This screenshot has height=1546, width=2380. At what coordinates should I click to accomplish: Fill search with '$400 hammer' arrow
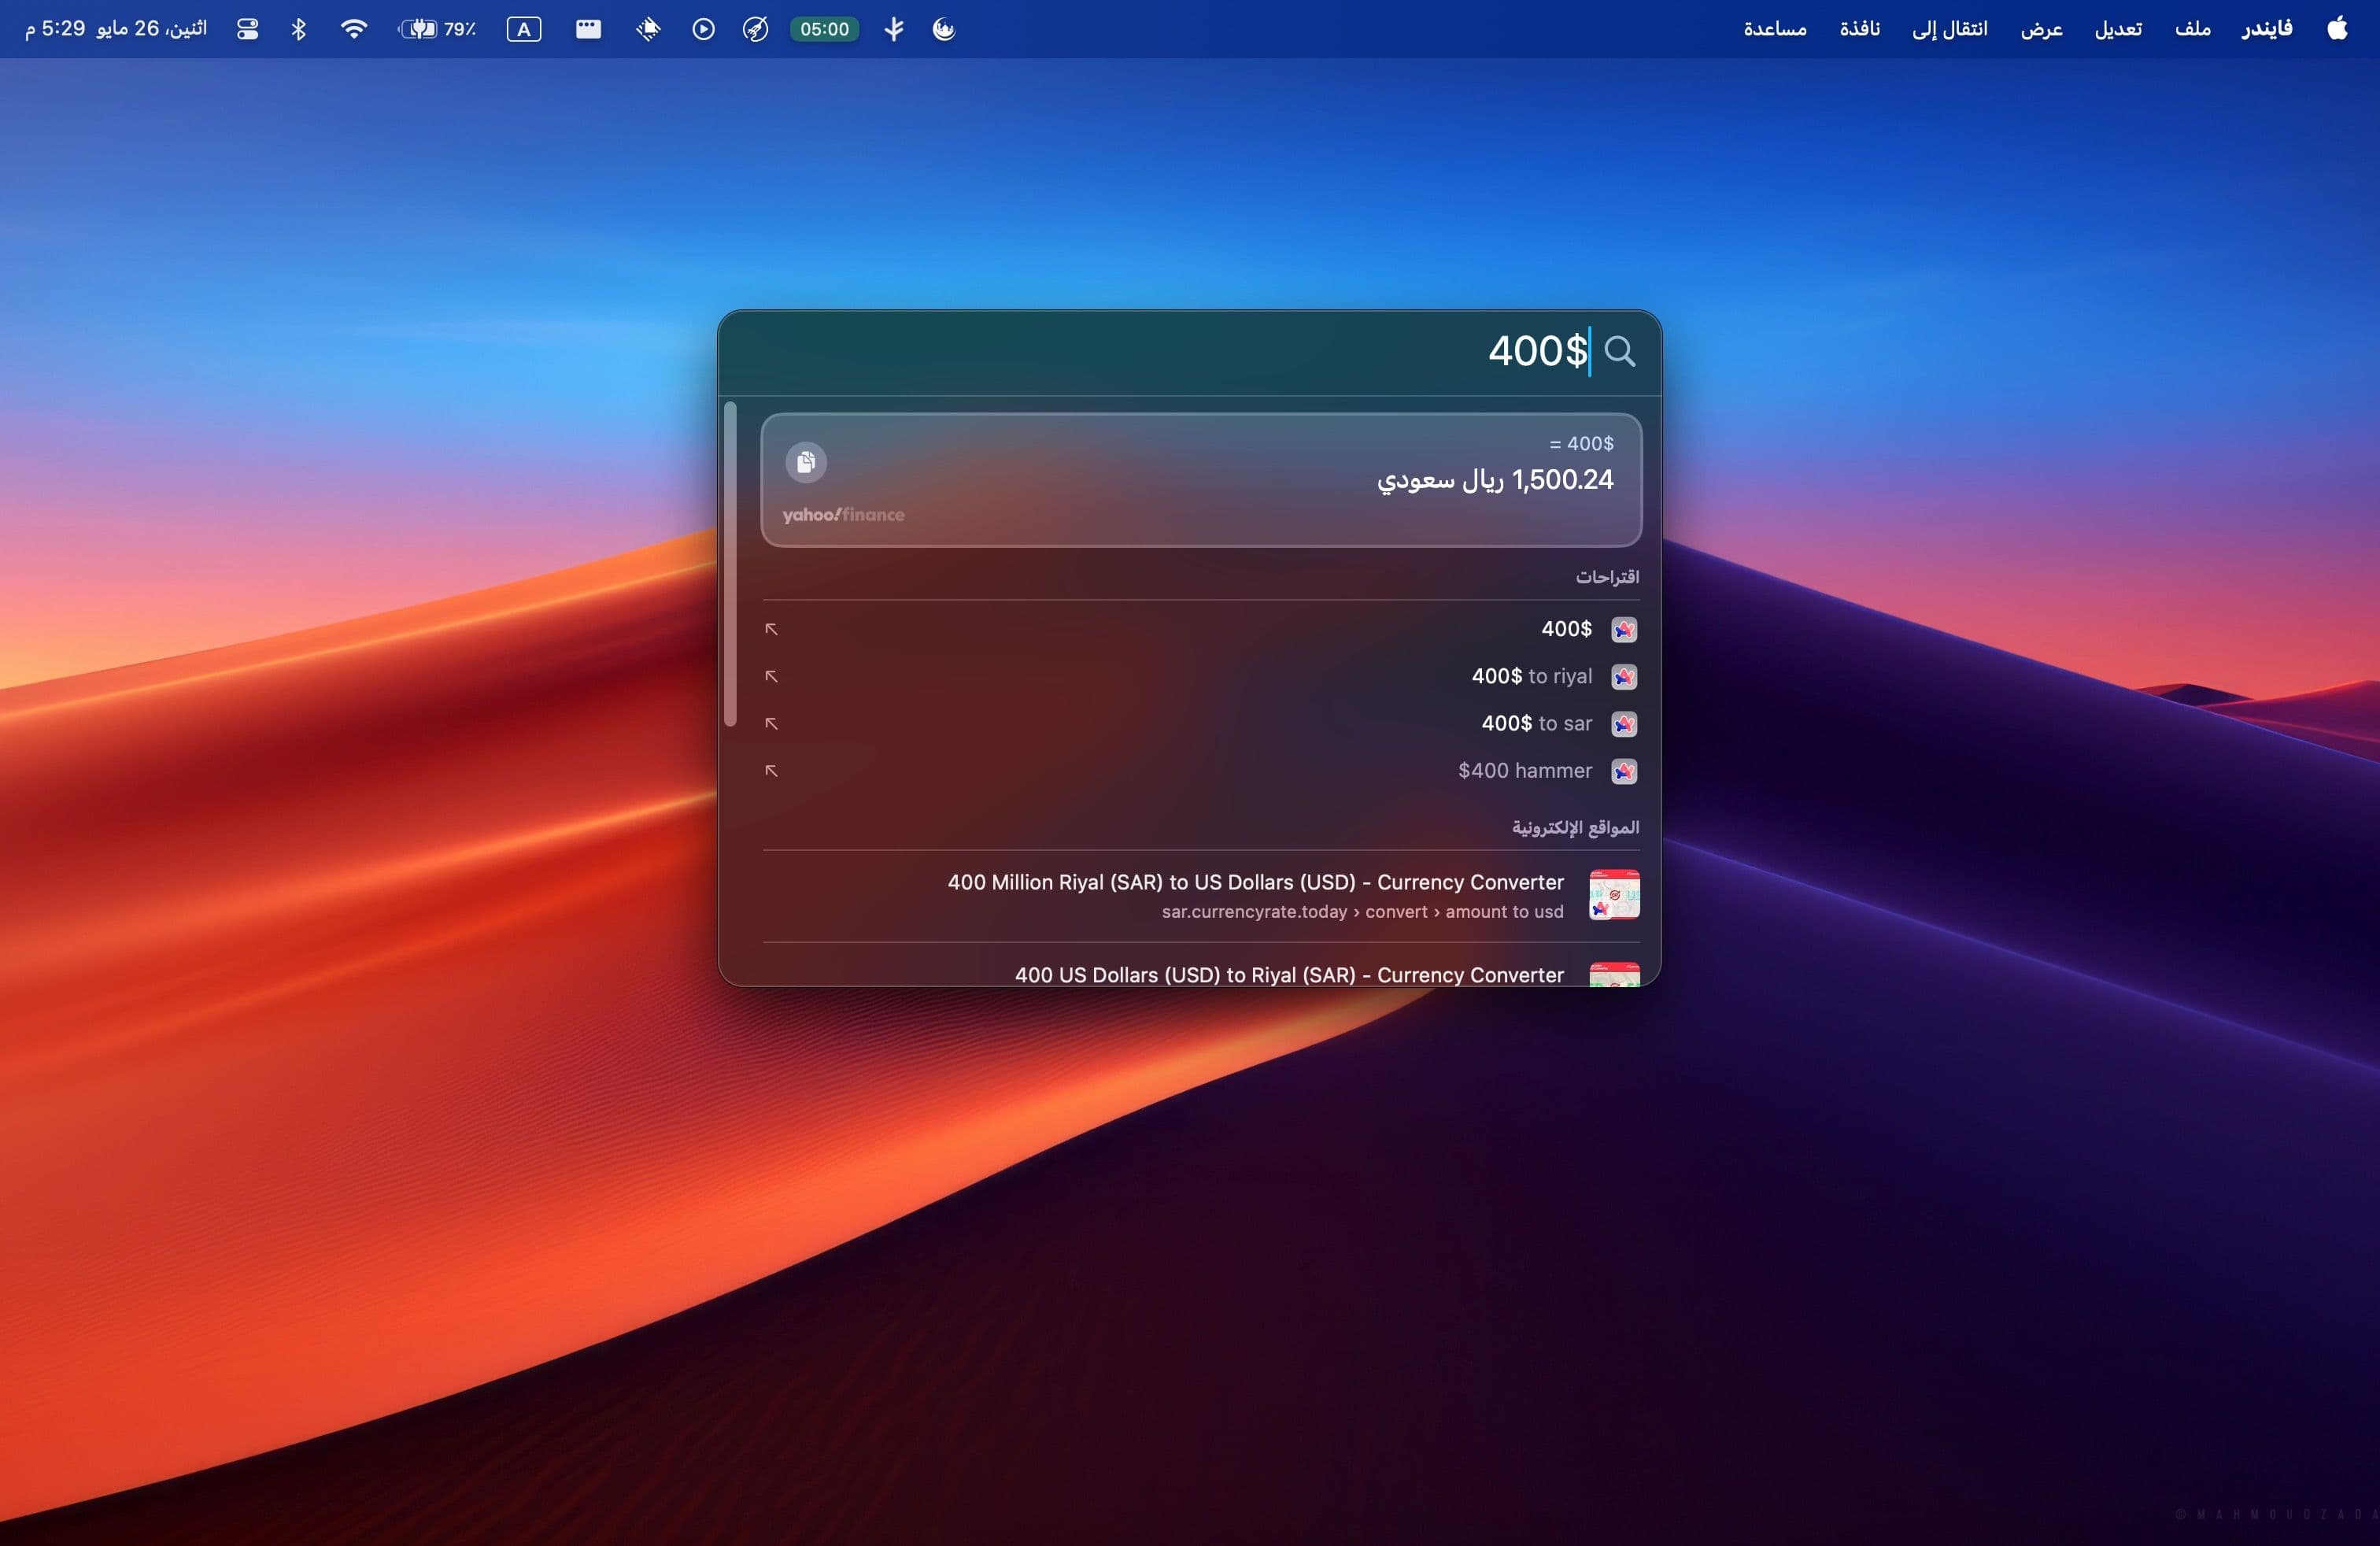pyautogui.click(x=771, y=771)
